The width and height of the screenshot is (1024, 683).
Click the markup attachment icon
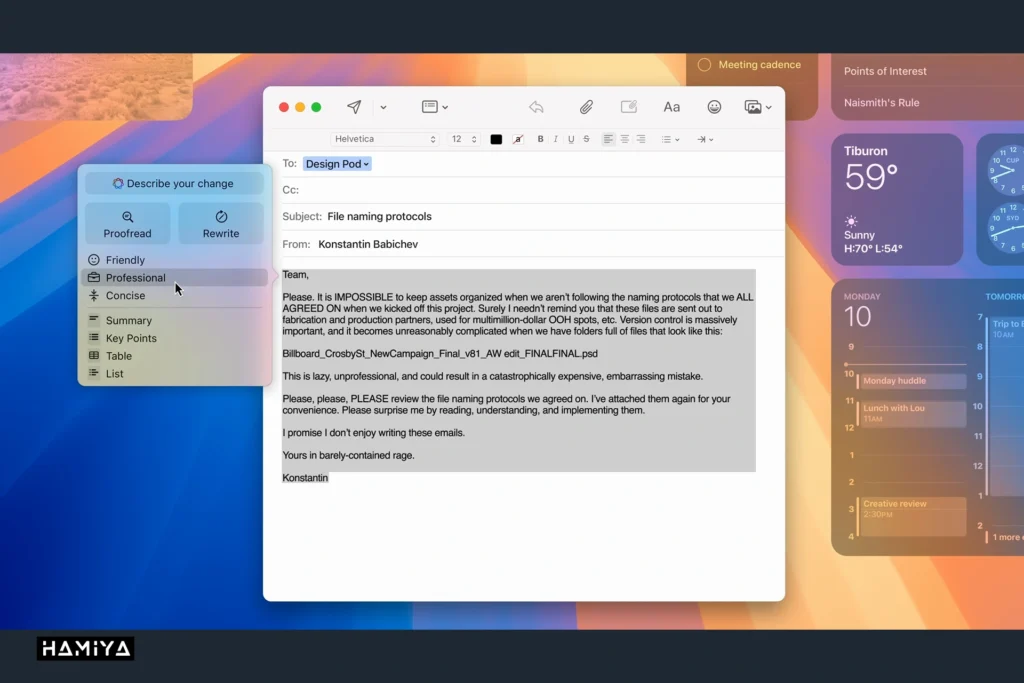(x=629, y=107)
